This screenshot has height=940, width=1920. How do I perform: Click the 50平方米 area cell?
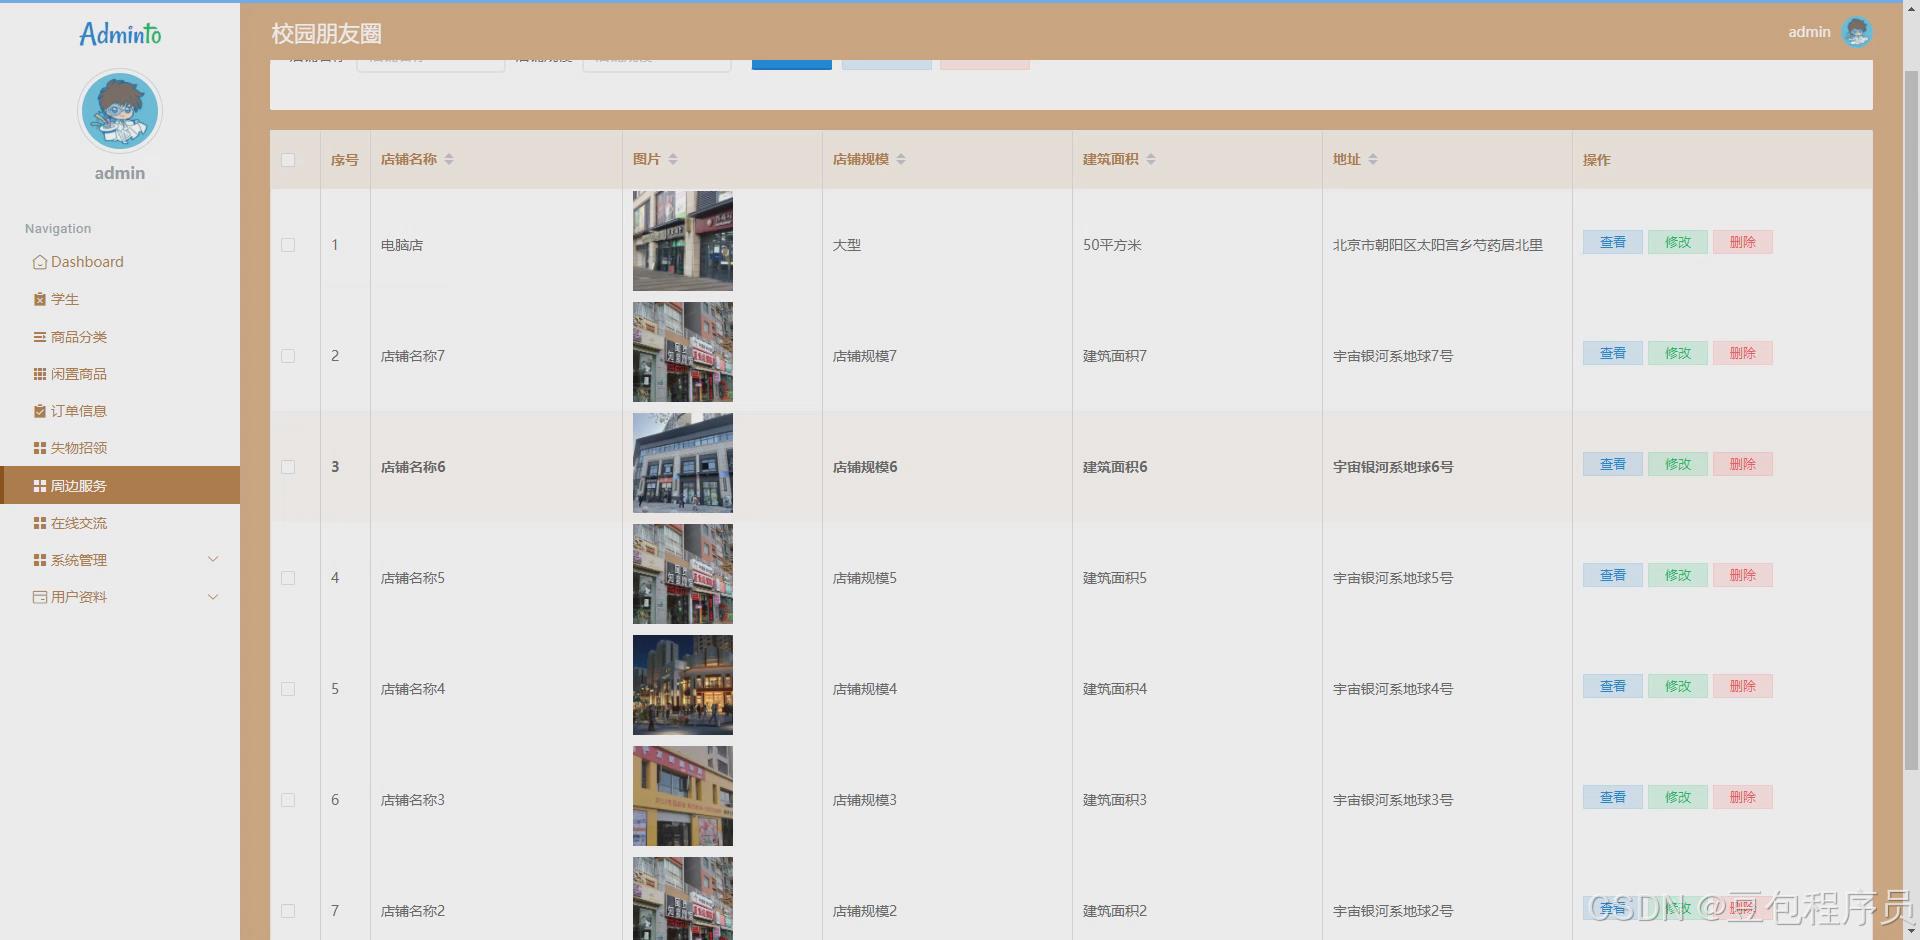[x=1112, y=245]
